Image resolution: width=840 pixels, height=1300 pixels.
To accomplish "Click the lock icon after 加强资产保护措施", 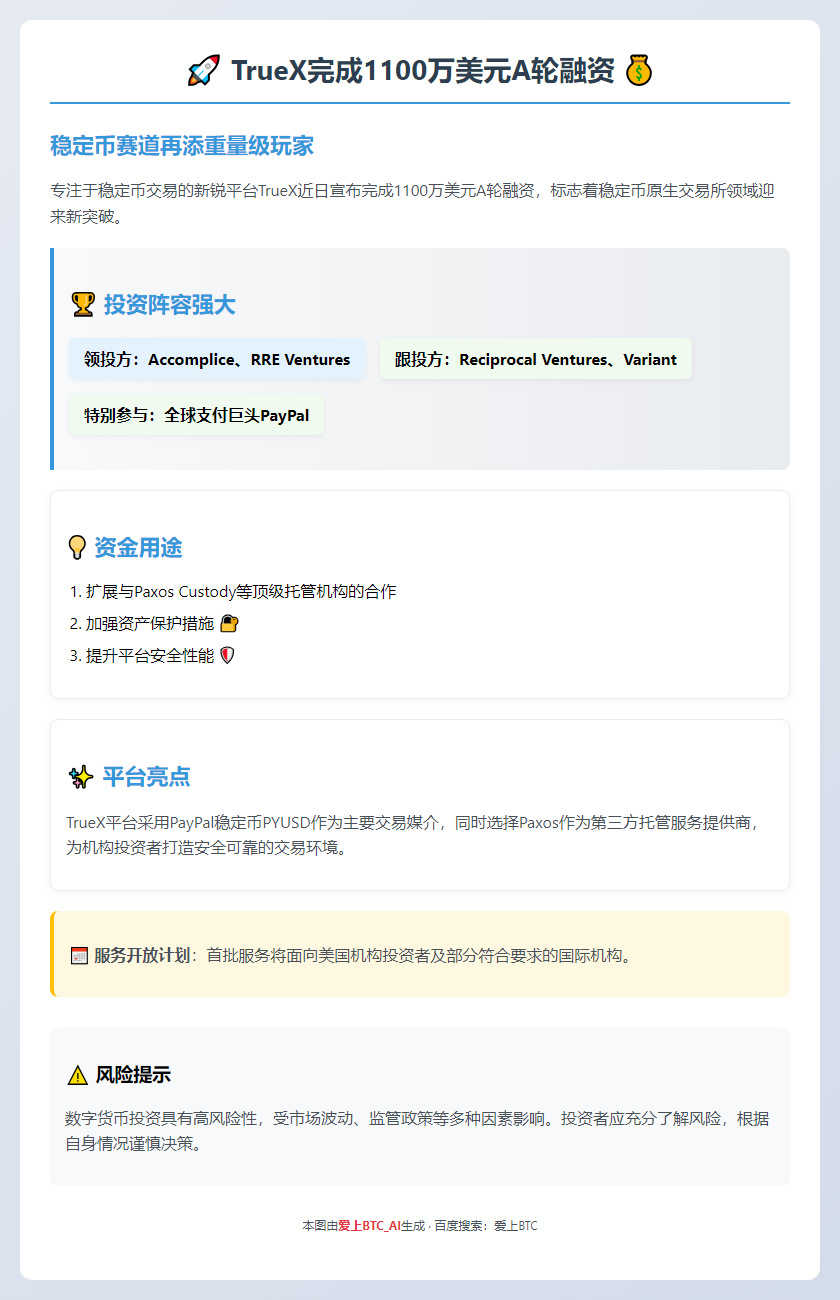I will coord(229,624).
